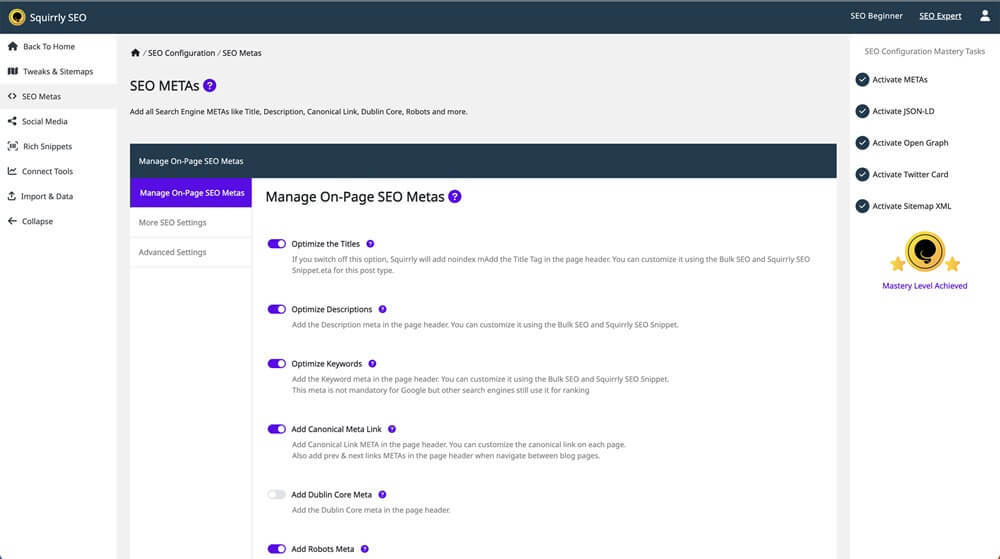Click Activate Twitter Card task label
This screenshot has height=559, width=1000.
coord(910,175)
